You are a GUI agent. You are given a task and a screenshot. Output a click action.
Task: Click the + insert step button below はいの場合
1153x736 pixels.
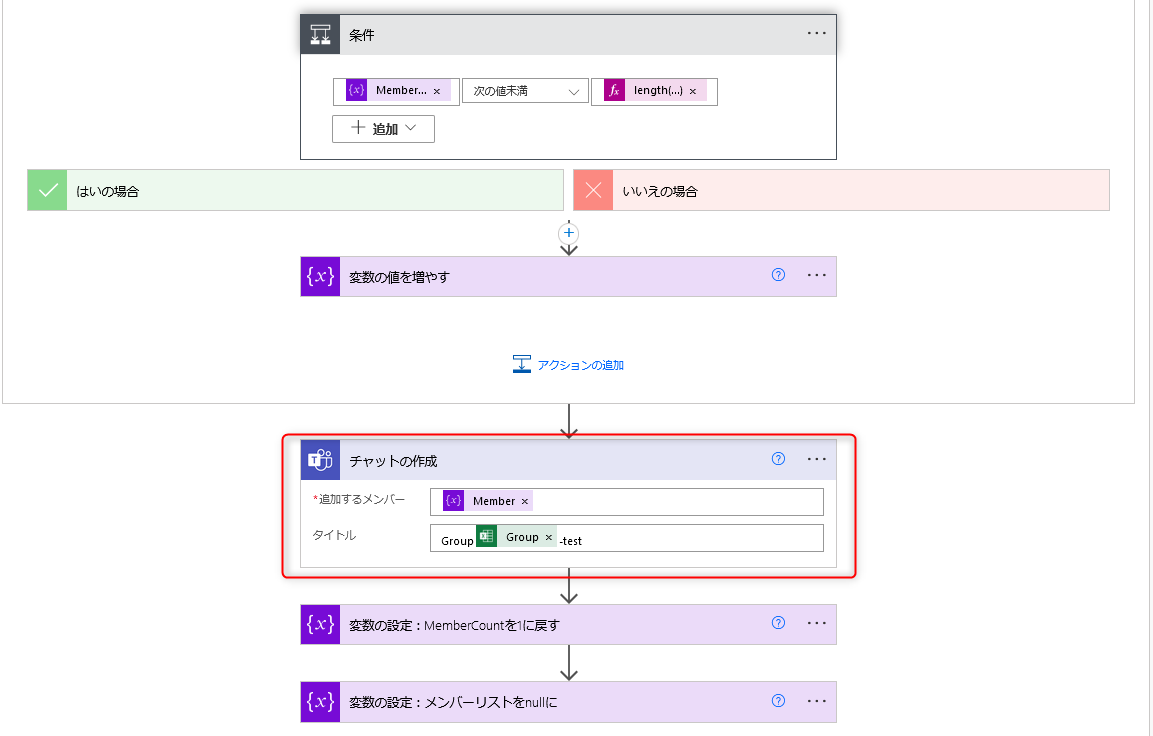pos(568,233)
